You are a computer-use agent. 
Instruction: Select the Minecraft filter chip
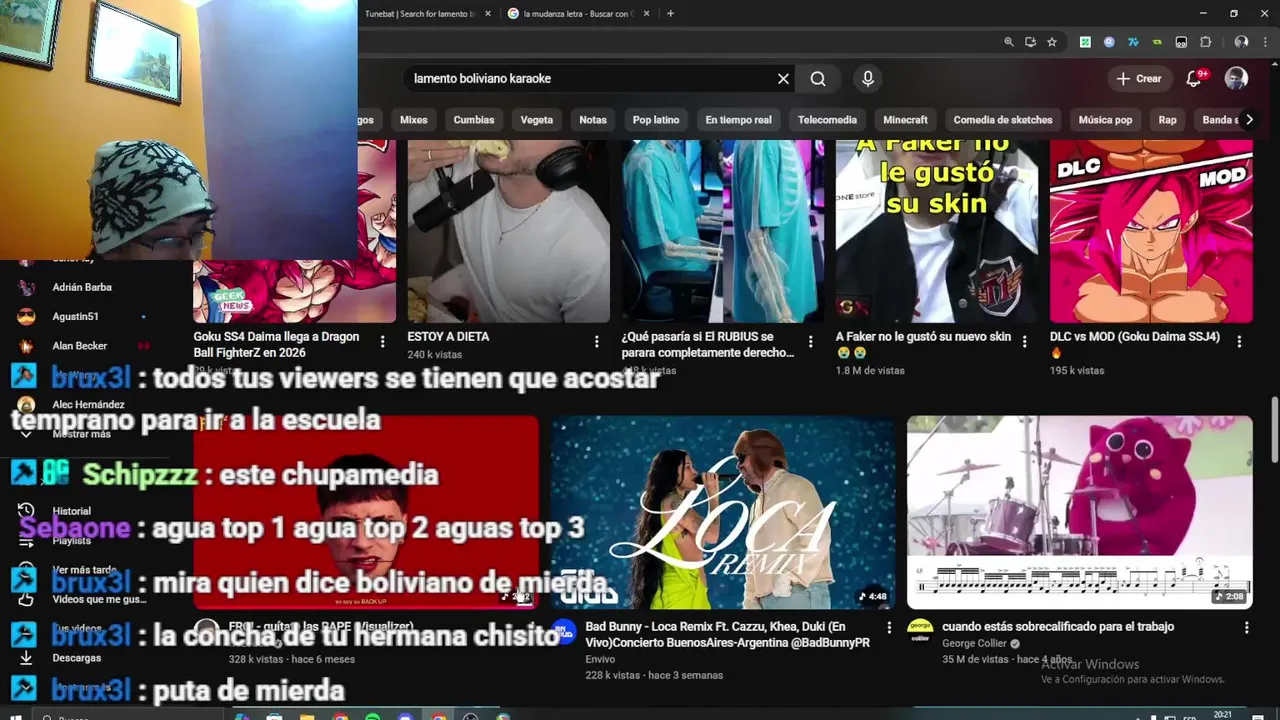coord(905,120)
